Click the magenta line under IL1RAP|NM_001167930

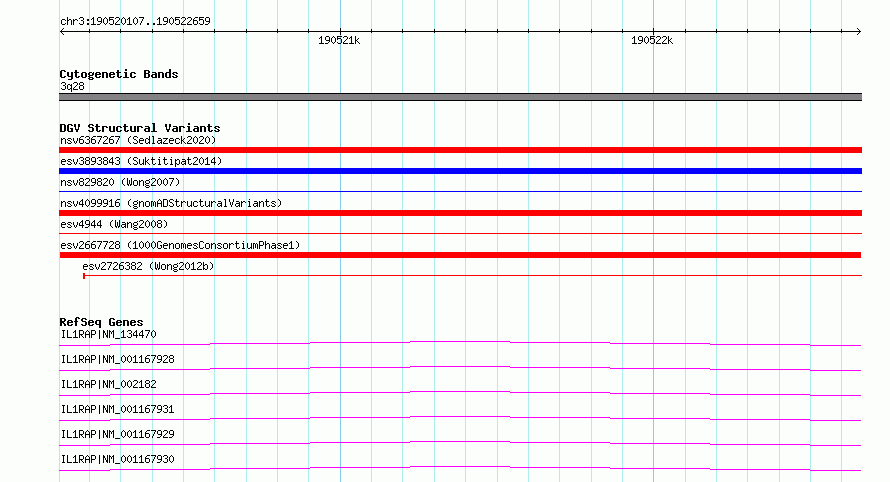[x=460, y=468]
